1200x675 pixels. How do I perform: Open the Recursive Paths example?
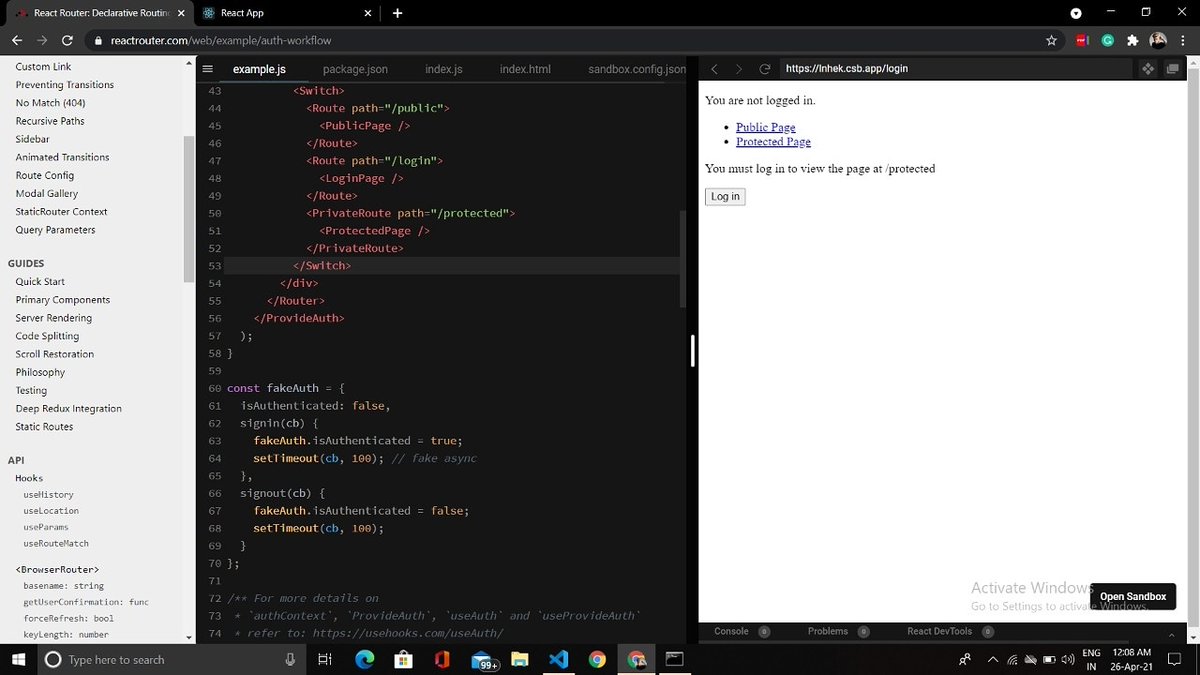tap(50, 121)
